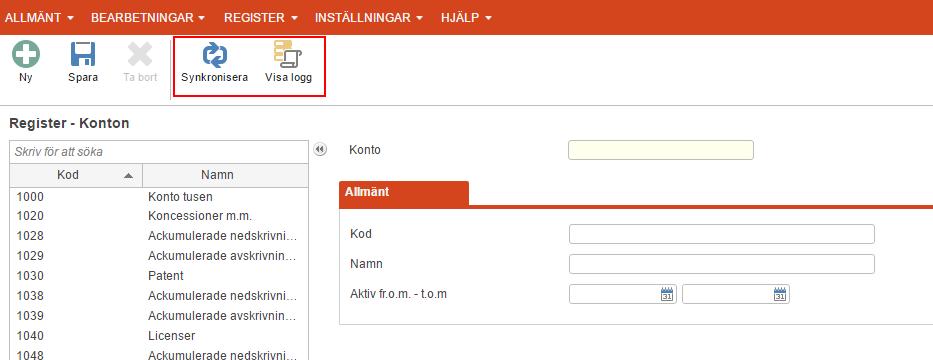Image resolution: width=933 pixels, height=360 pixels.
Task: Run Synkronisera sync icon
Action: [x=215, y=55]
